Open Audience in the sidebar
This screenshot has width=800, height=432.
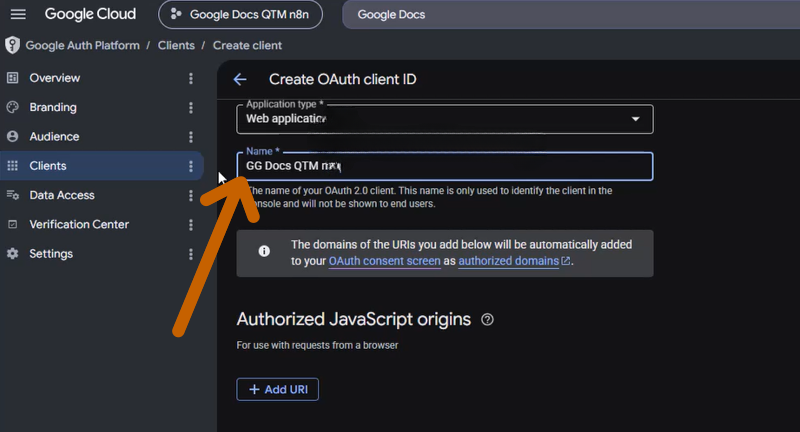point(102,137)
